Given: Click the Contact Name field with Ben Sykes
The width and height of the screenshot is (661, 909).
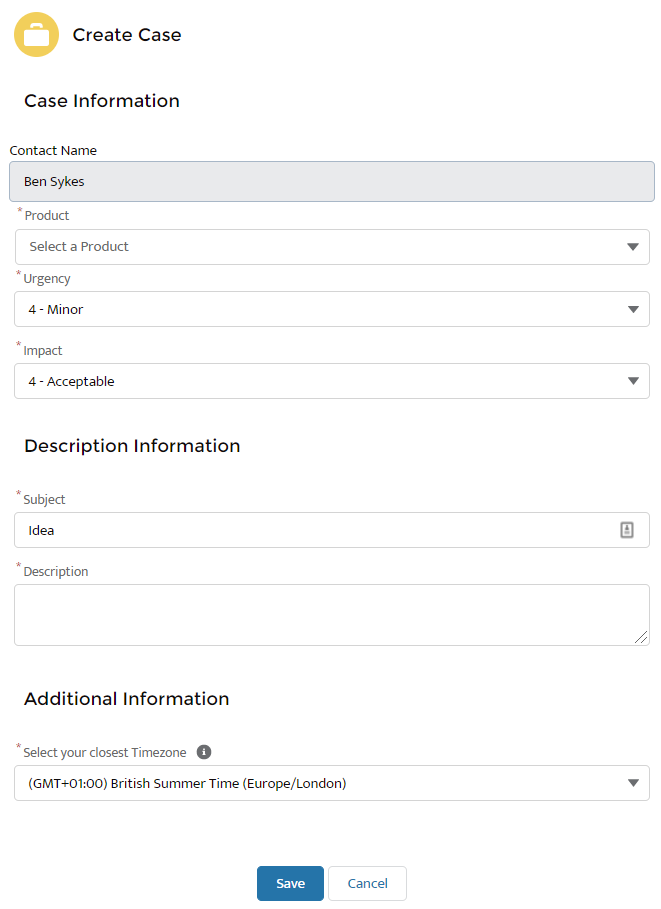Looking at the screenshot, I should coord(332,181).
